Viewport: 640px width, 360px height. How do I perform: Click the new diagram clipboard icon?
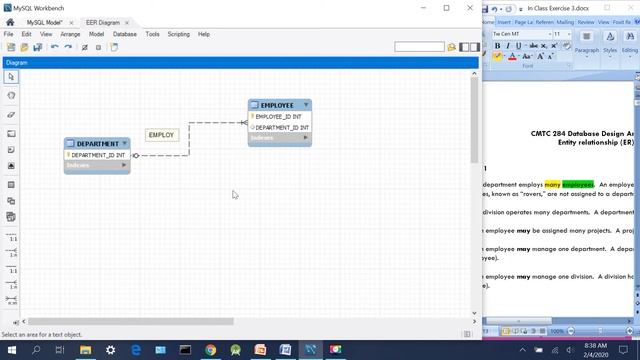click(114, 47)
